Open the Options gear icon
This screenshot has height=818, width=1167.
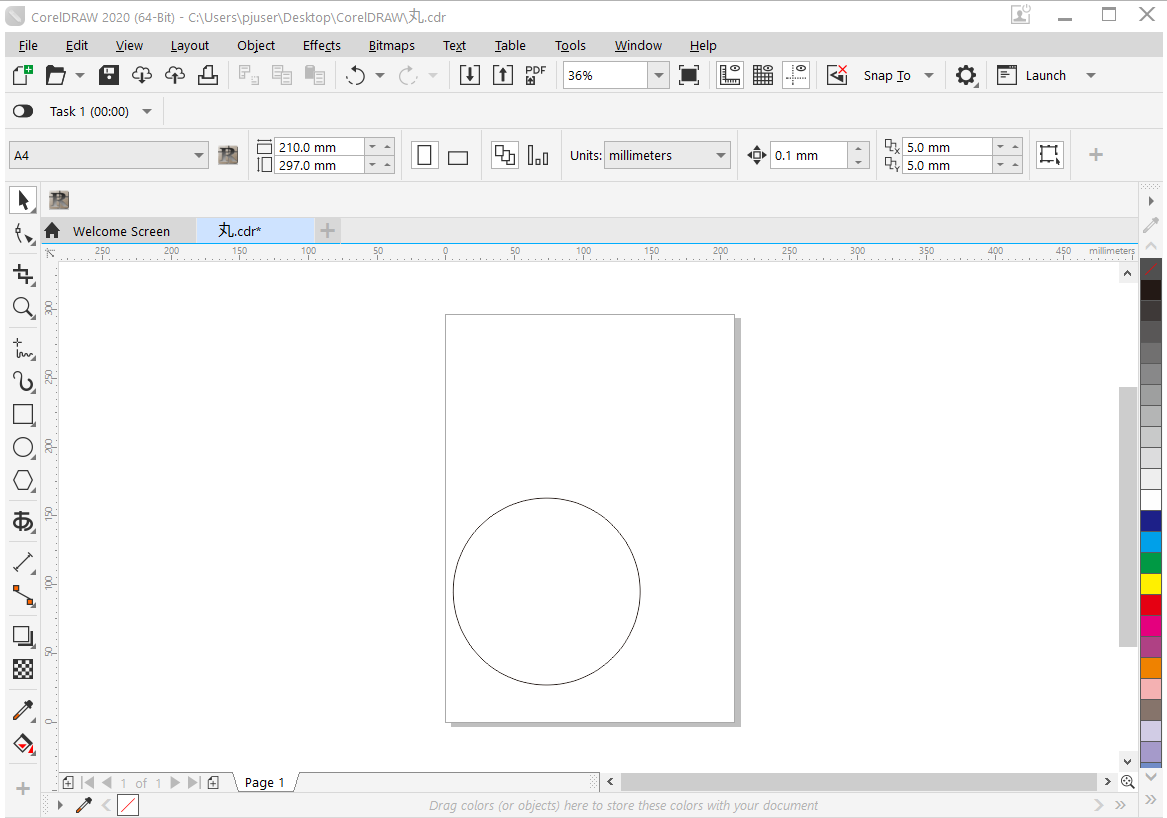[966, 75]
